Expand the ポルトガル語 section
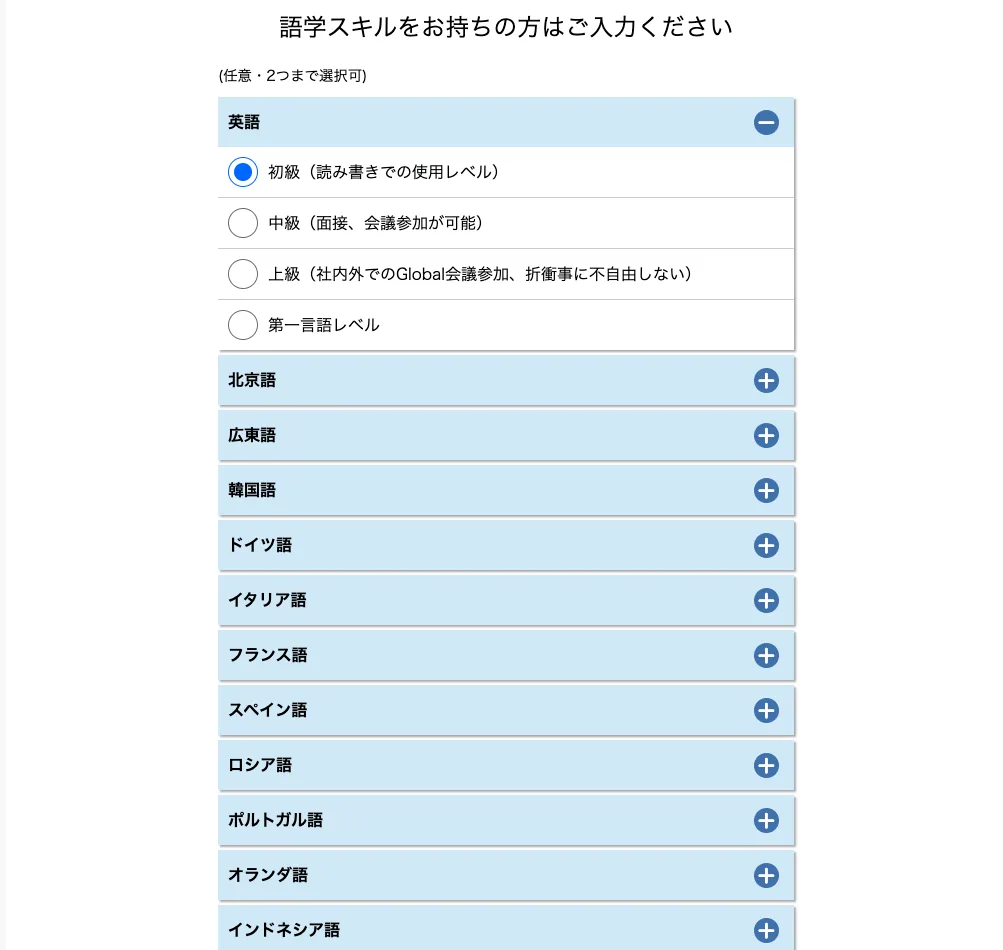 point(506,820)
